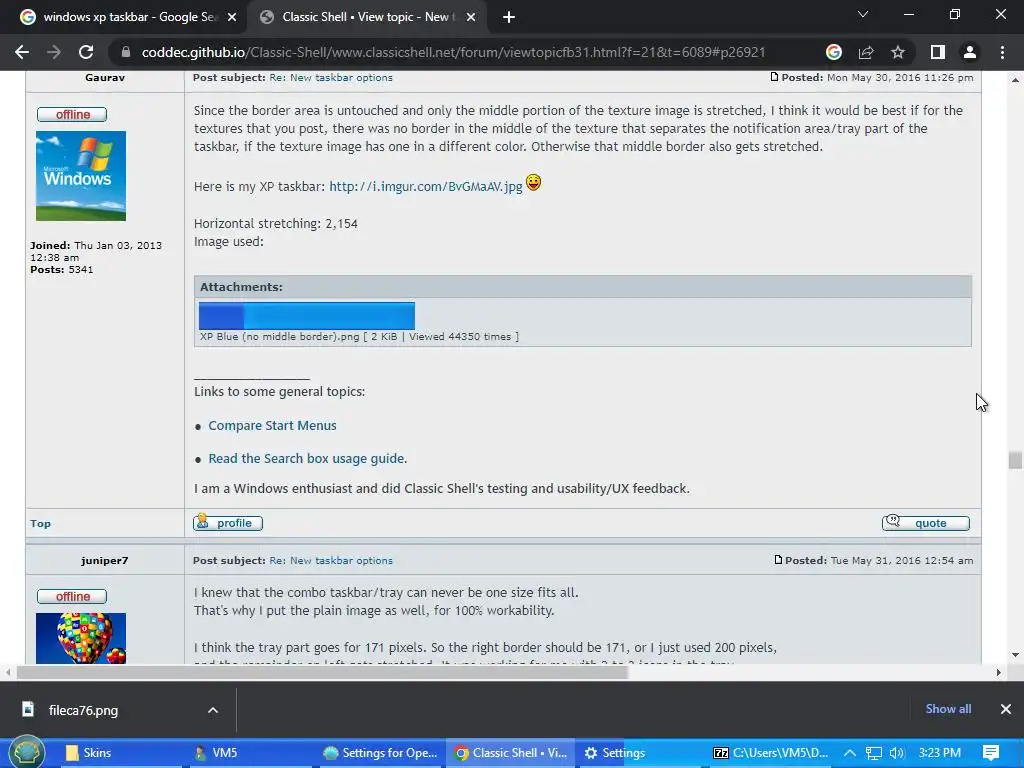Open the tab search chevron

pos(863,14)
